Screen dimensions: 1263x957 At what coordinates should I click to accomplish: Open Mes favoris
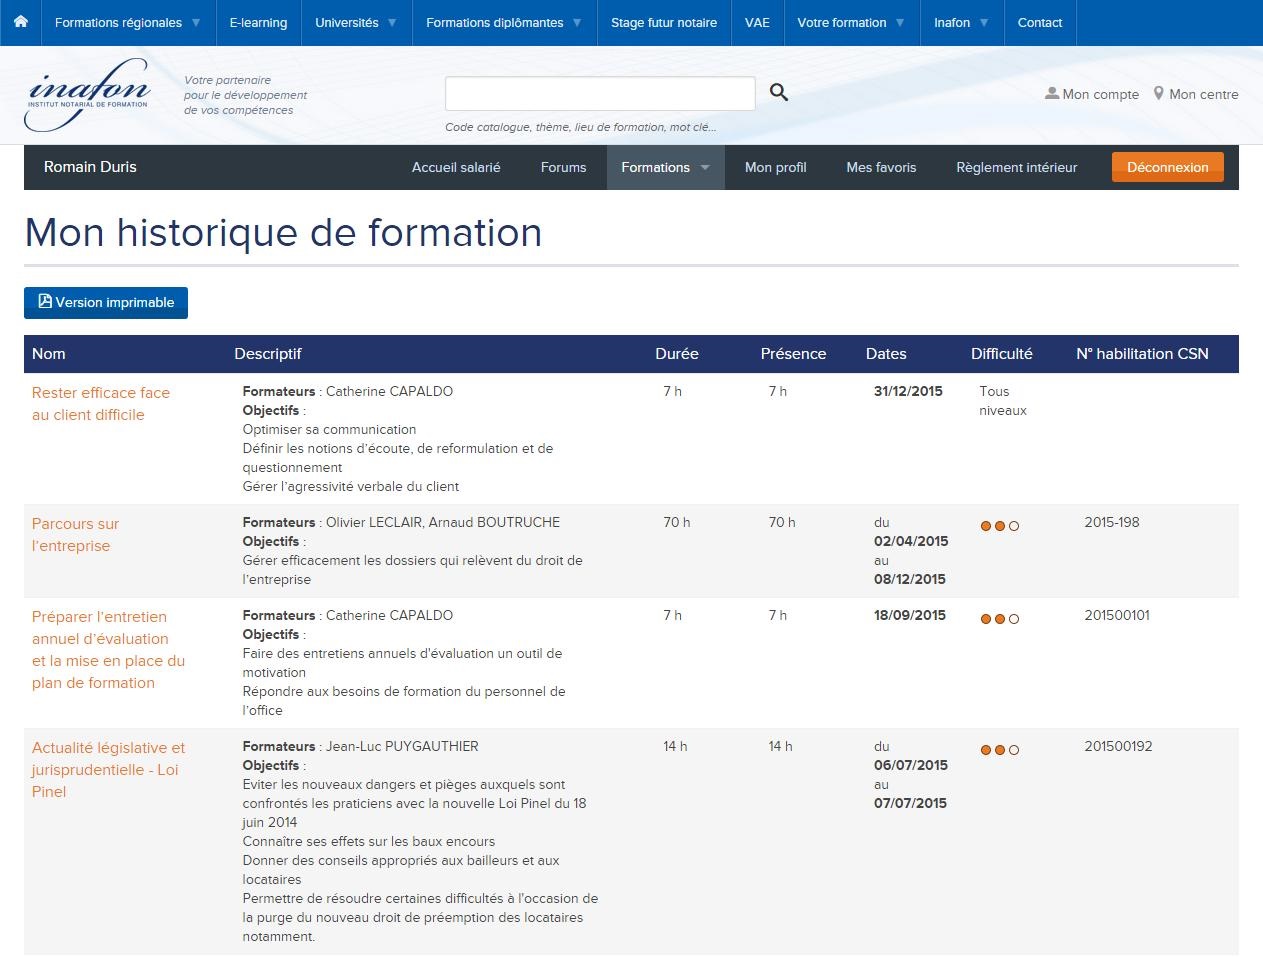(881, 167)
